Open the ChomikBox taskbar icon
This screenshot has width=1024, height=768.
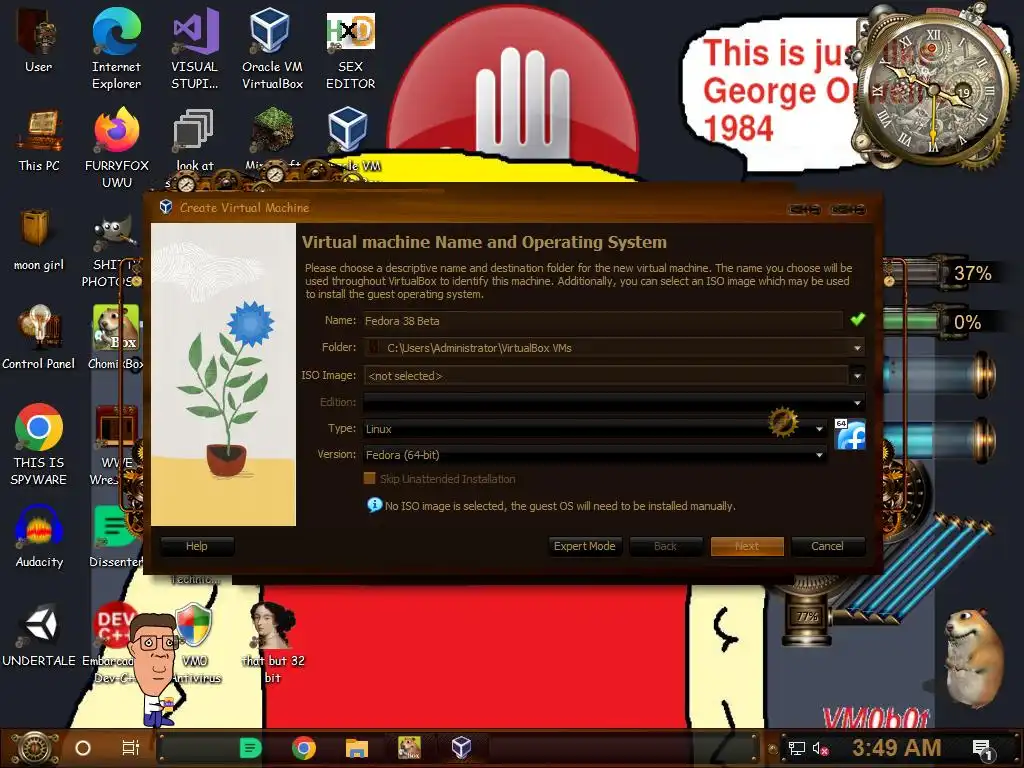409,748
